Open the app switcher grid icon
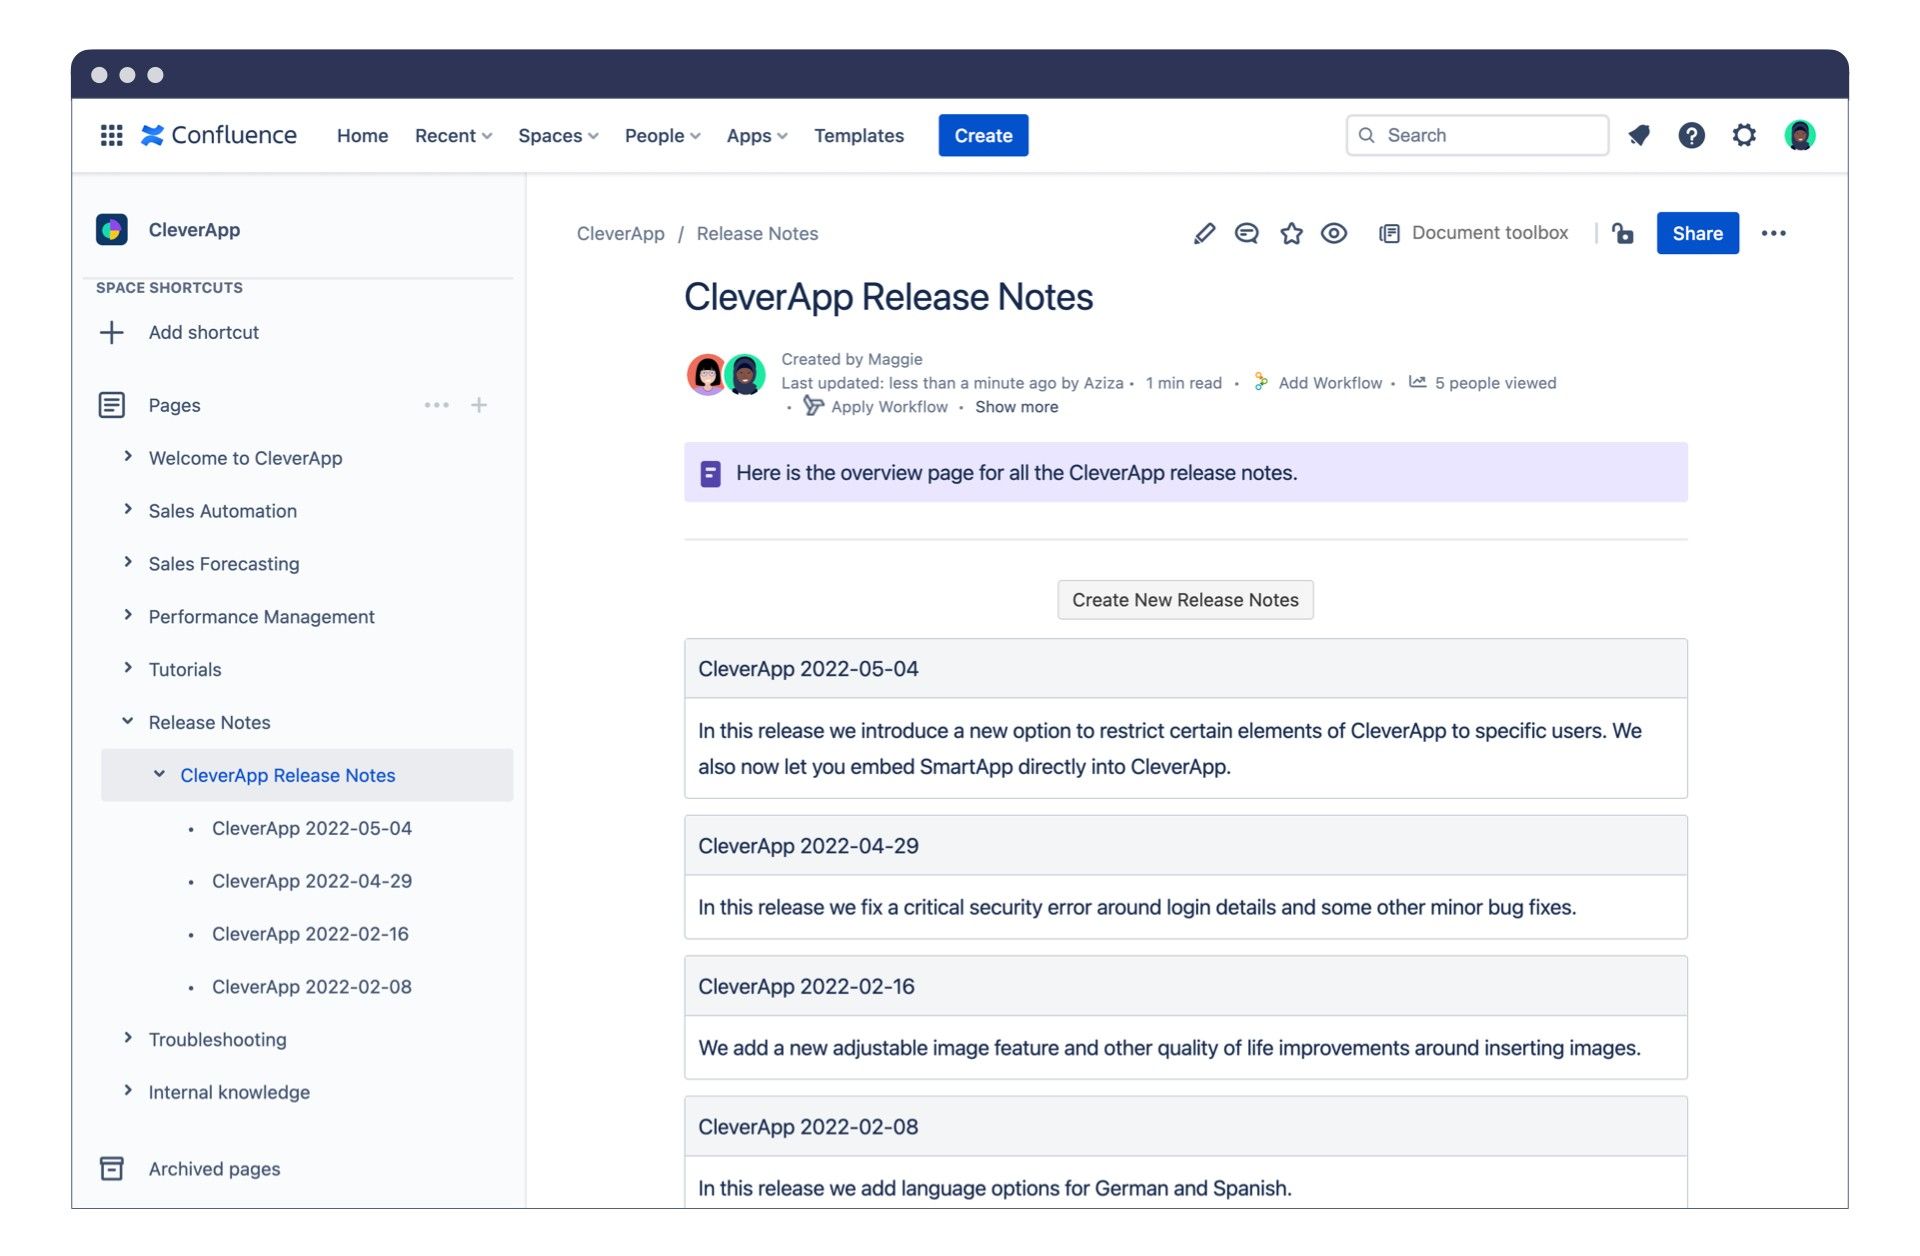 click(x=112, y=135)
